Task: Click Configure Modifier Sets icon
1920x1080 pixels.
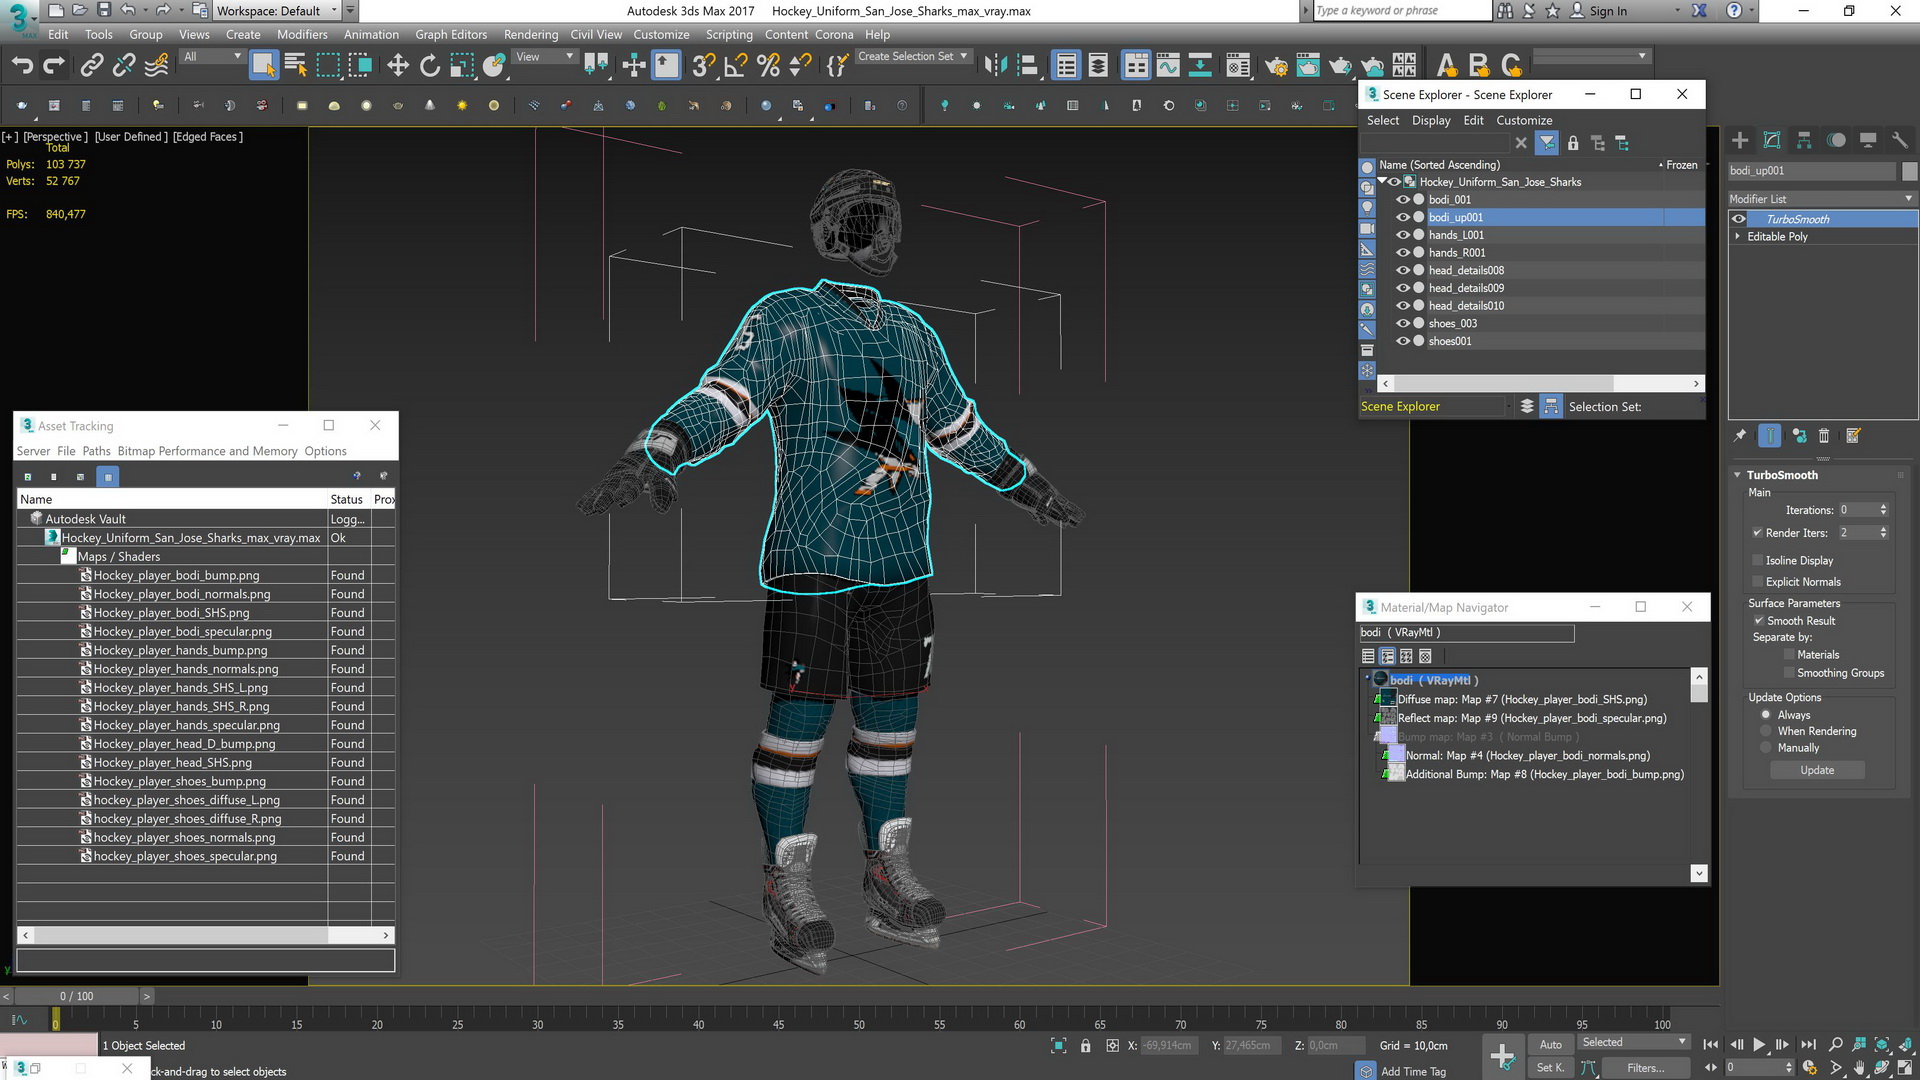Action: point(1853,436)
